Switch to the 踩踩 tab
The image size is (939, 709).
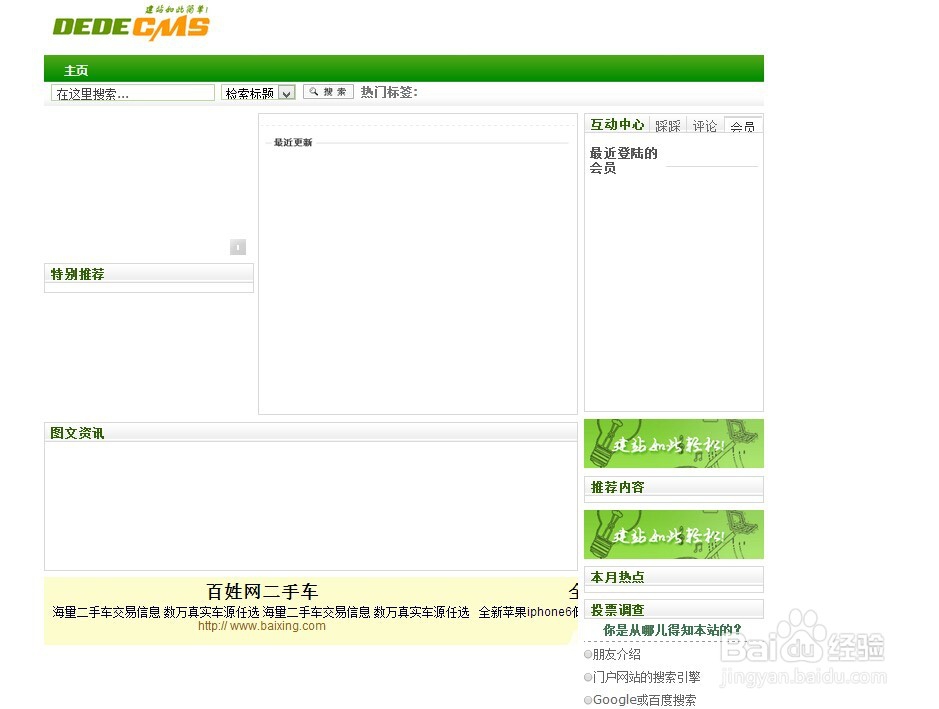tap(667, 125)
